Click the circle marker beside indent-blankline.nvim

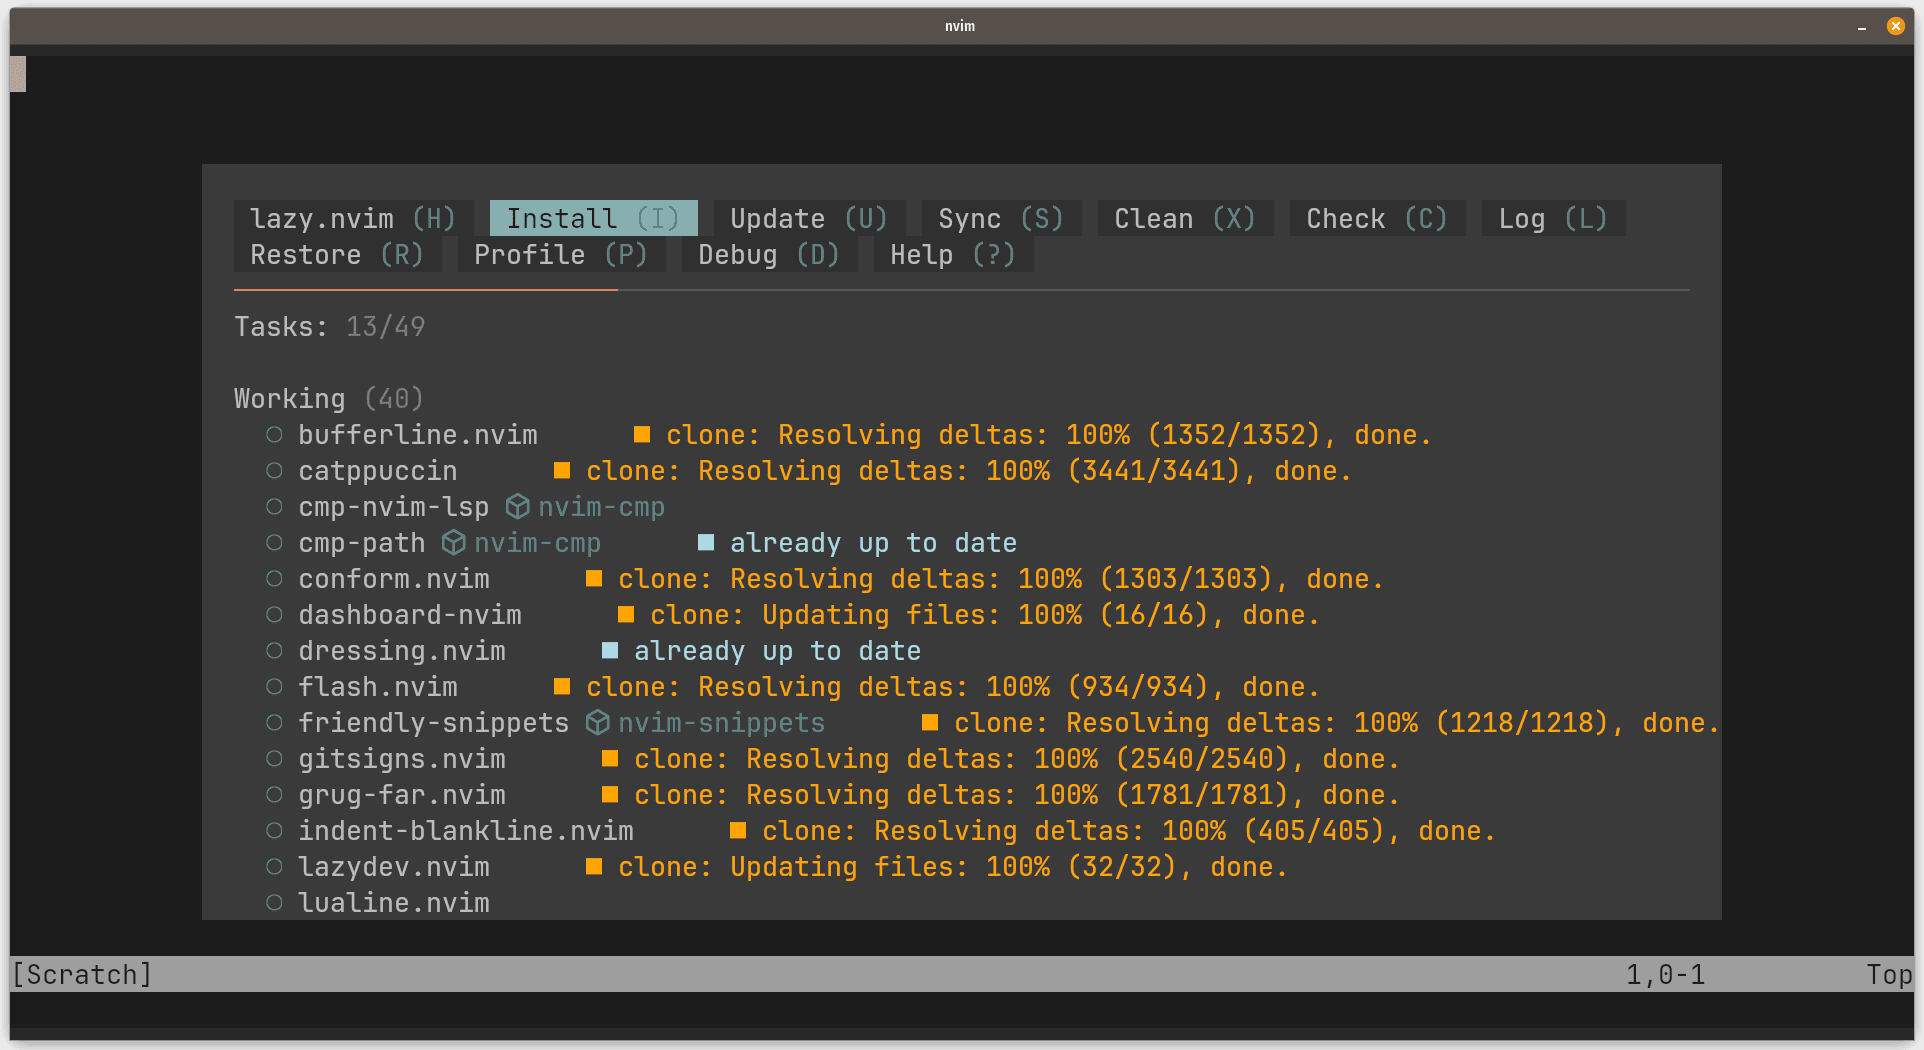click(274, 831)
